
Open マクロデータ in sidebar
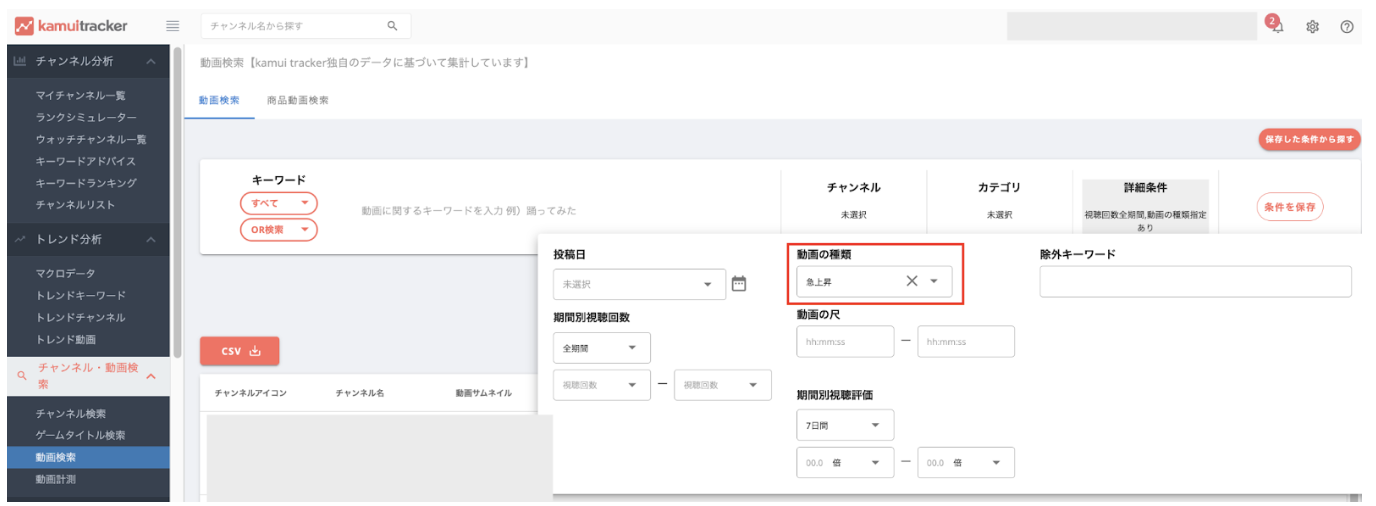pyautogui.click(x=65, y=274)
